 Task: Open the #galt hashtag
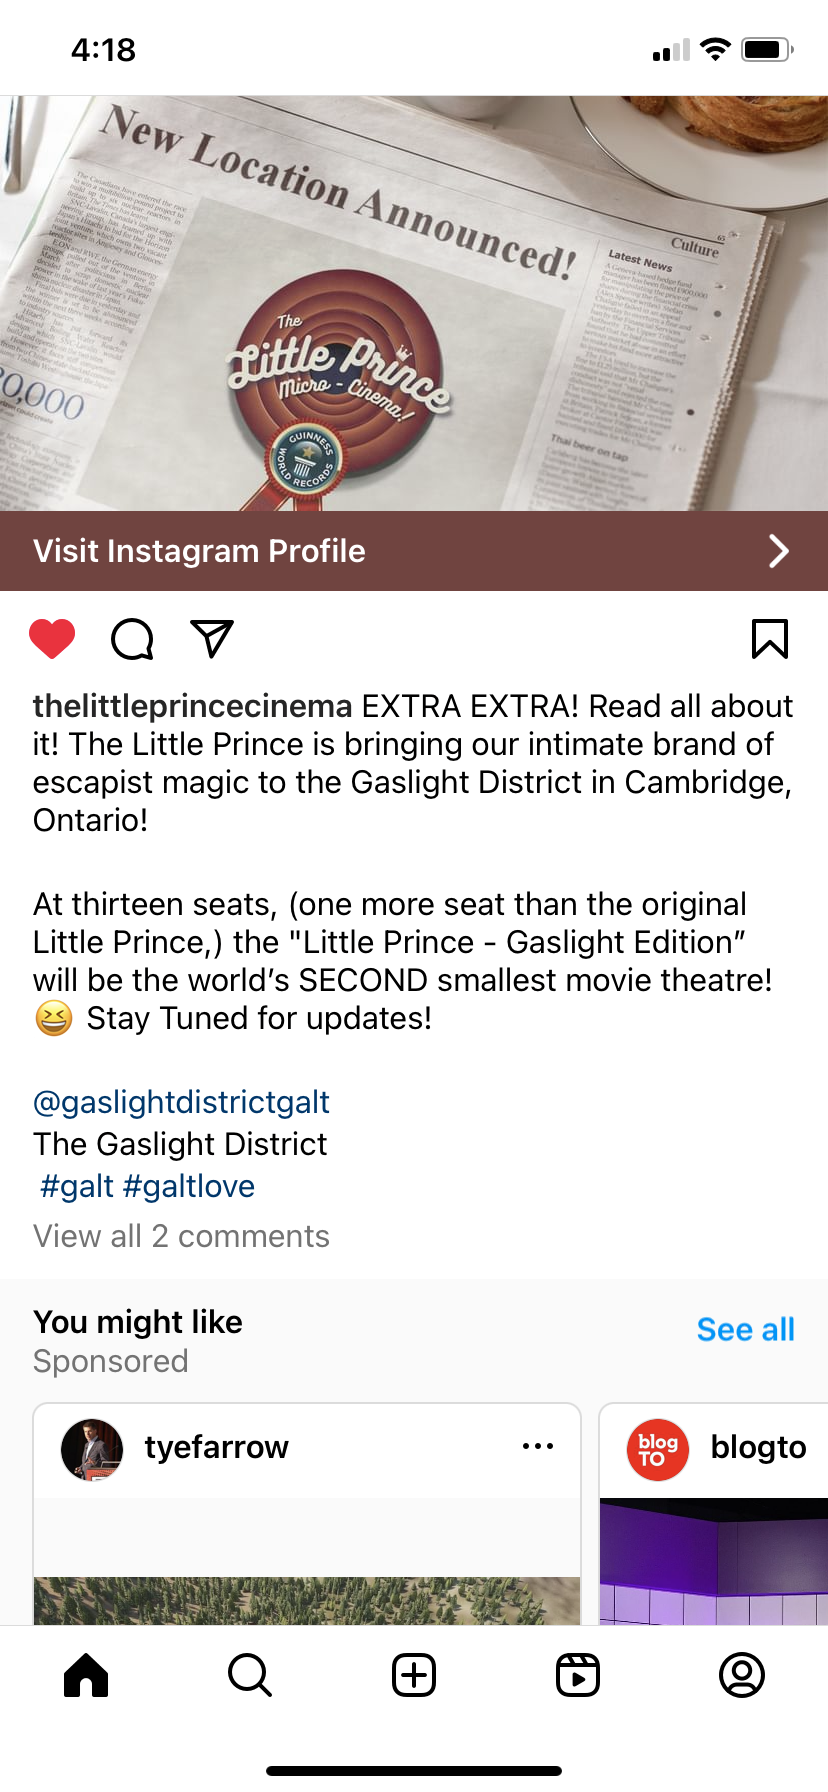[77, 1186]
